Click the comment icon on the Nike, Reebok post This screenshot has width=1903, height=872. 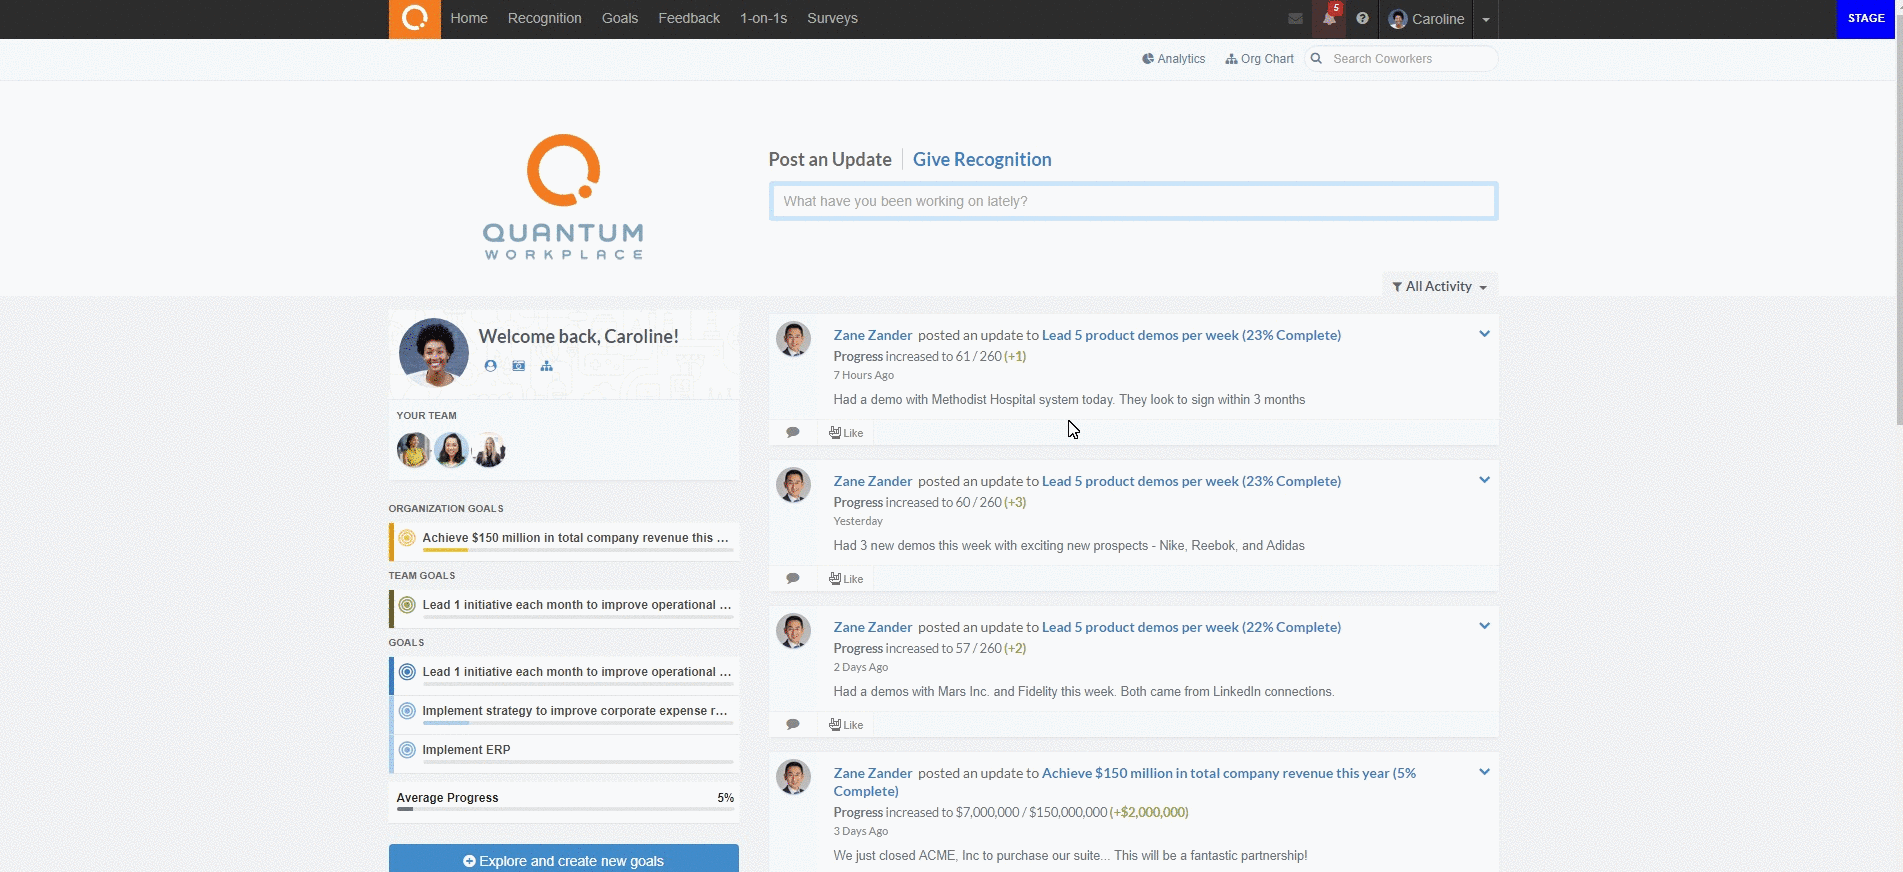coord(793,578)
